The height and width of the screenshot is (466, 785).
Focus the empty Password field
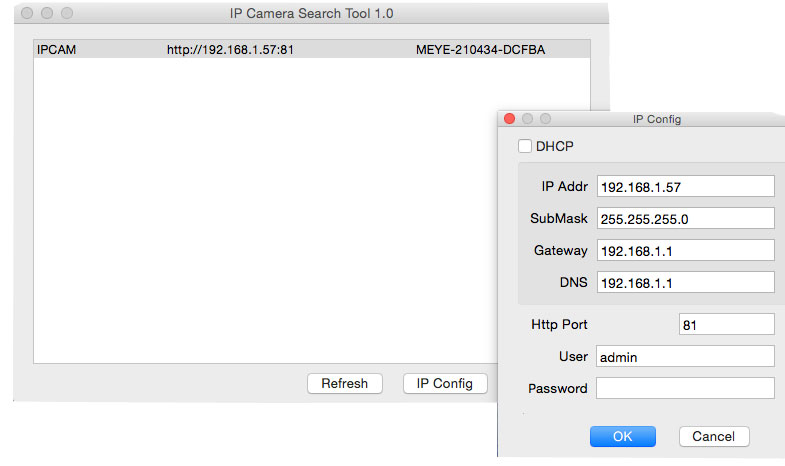pyautogui.click(x=685, y=388)
